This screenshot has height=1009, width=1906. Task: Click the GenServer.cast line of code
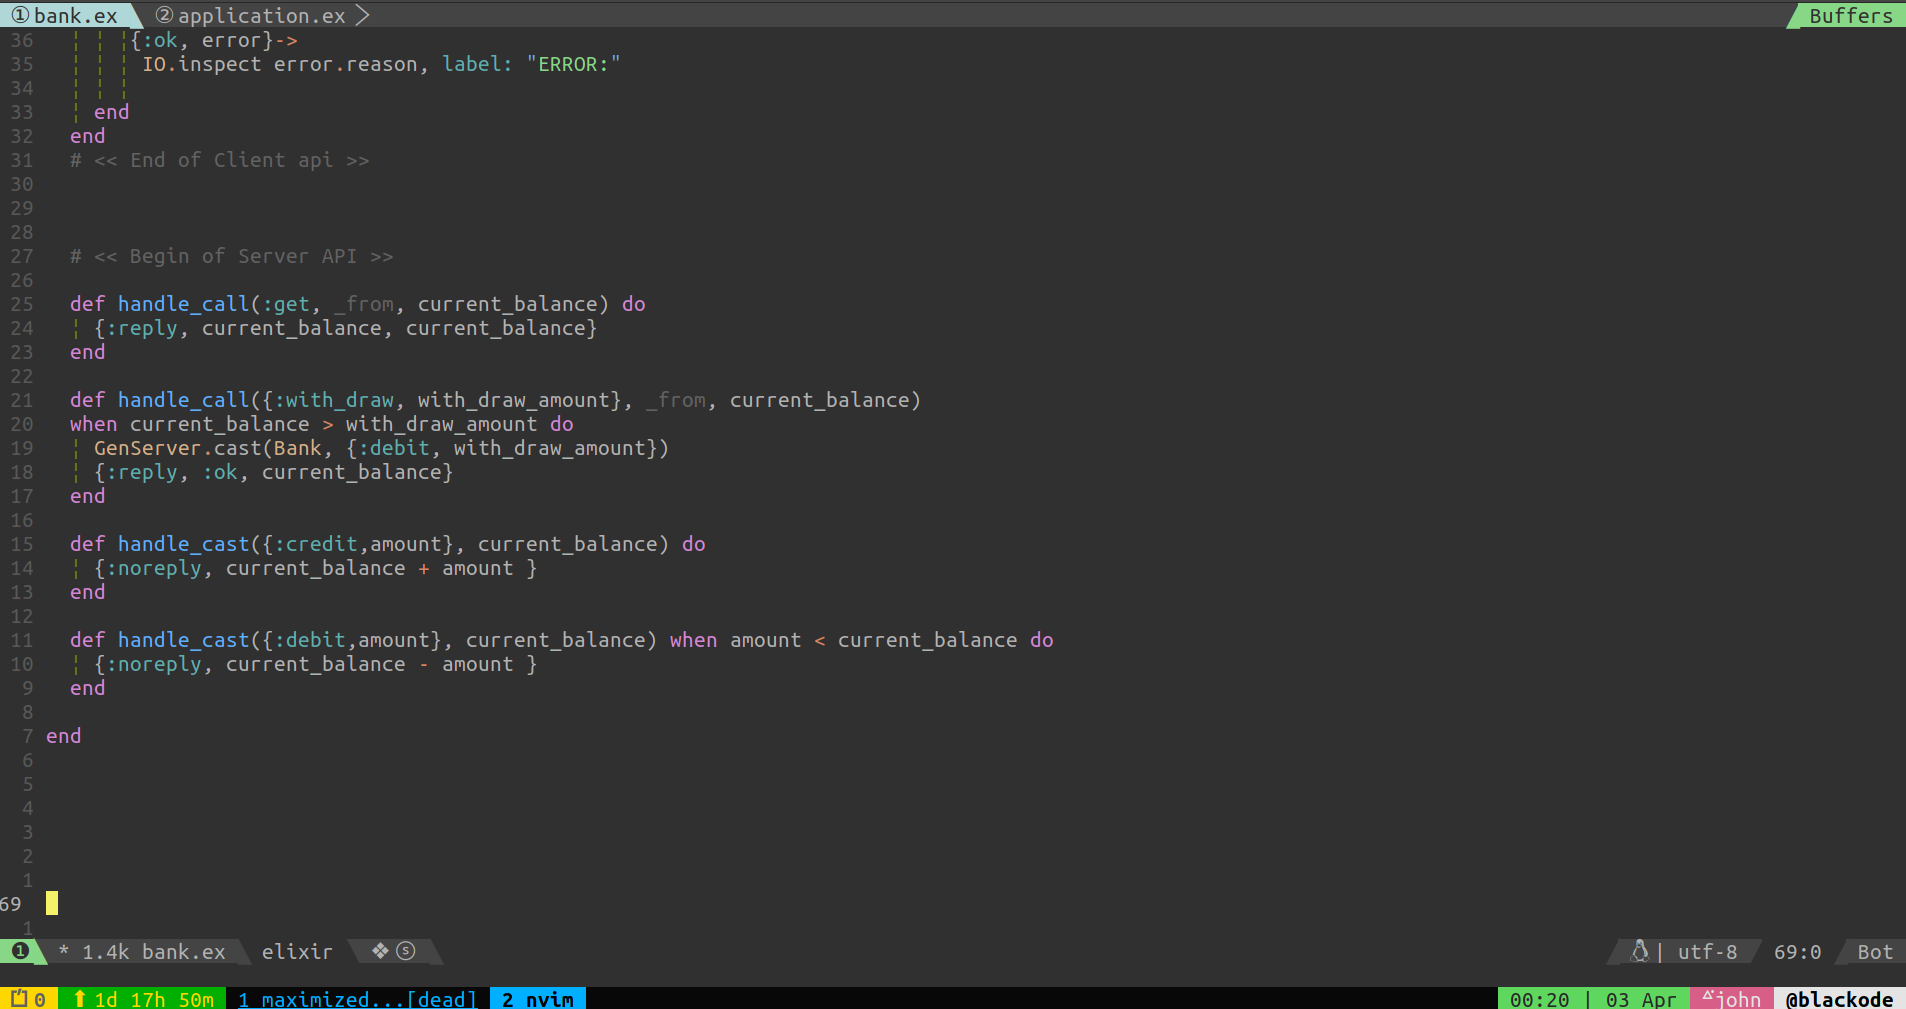click(x=380, y=448)
